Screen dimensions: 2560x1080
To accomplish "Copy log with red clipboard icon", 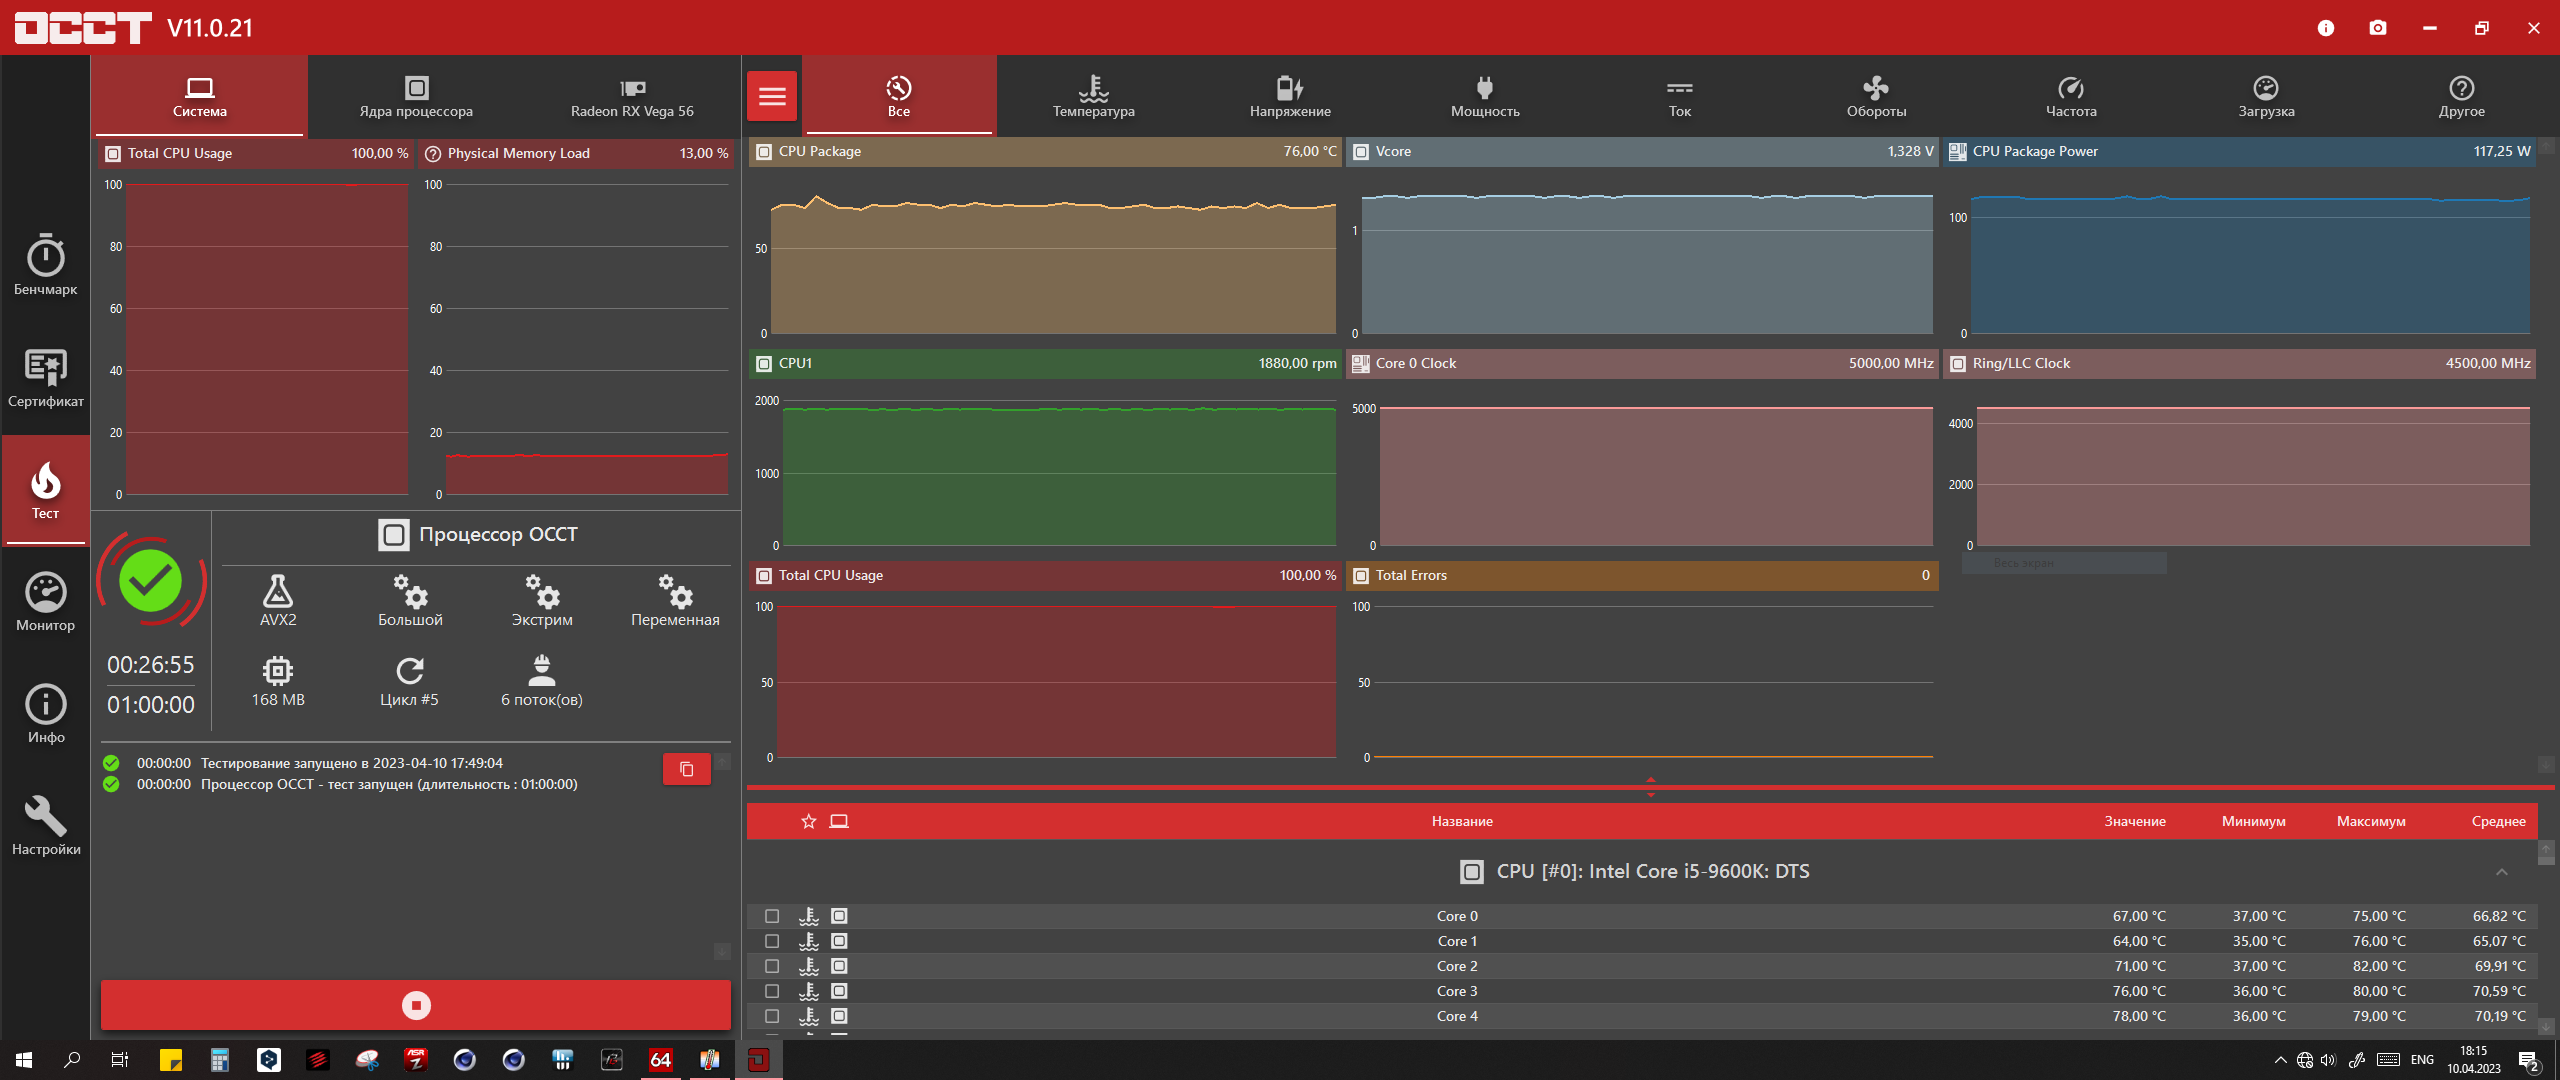I will pyautogui.click(x=686, y=769).
